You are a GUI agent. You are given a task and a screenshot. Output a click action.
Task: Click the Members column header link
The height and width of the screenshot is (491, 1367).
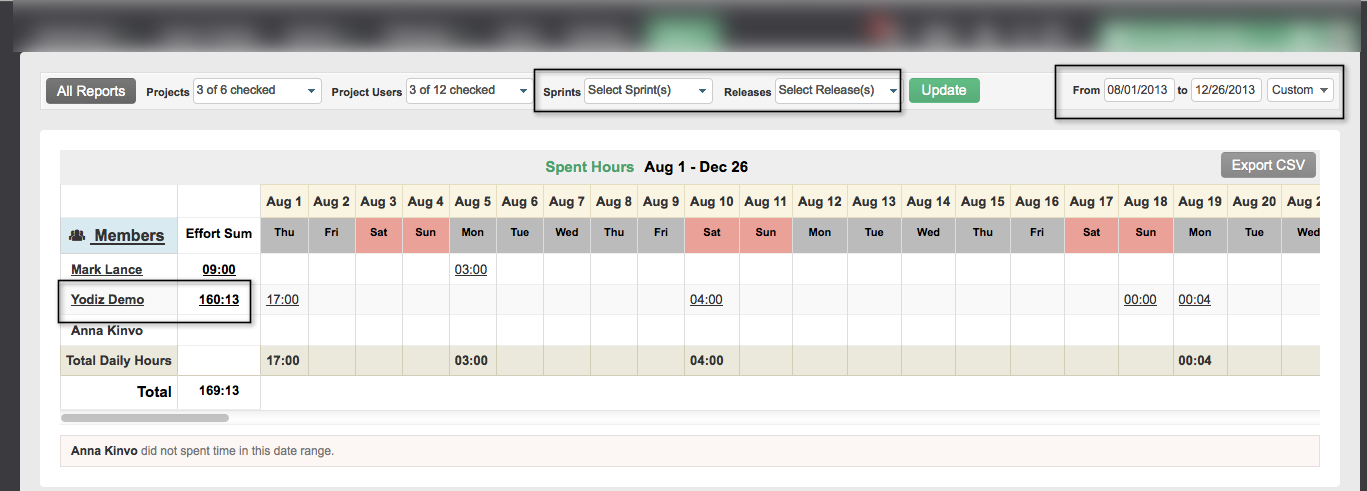coord(129,236)
